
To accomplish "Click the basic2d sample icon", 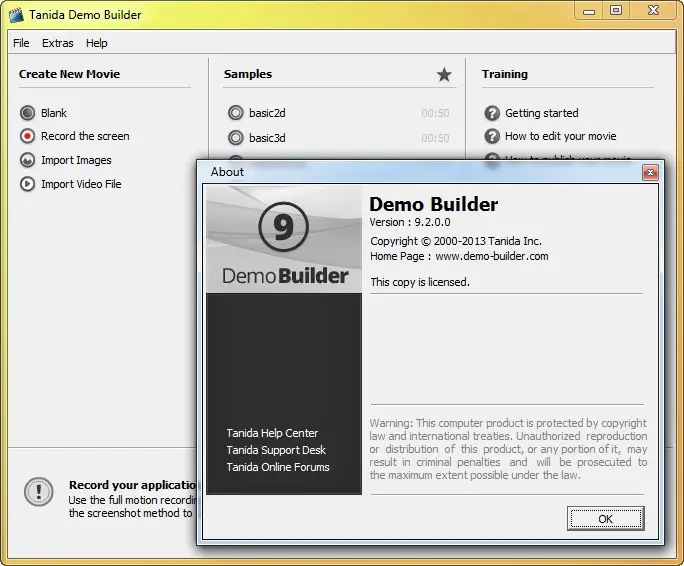I will point(236,113).
